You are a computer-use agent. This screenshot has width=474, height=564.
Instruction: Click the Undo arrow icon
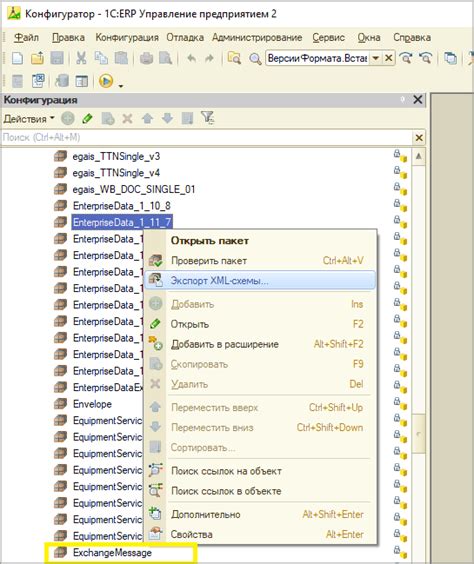[192, 58]
